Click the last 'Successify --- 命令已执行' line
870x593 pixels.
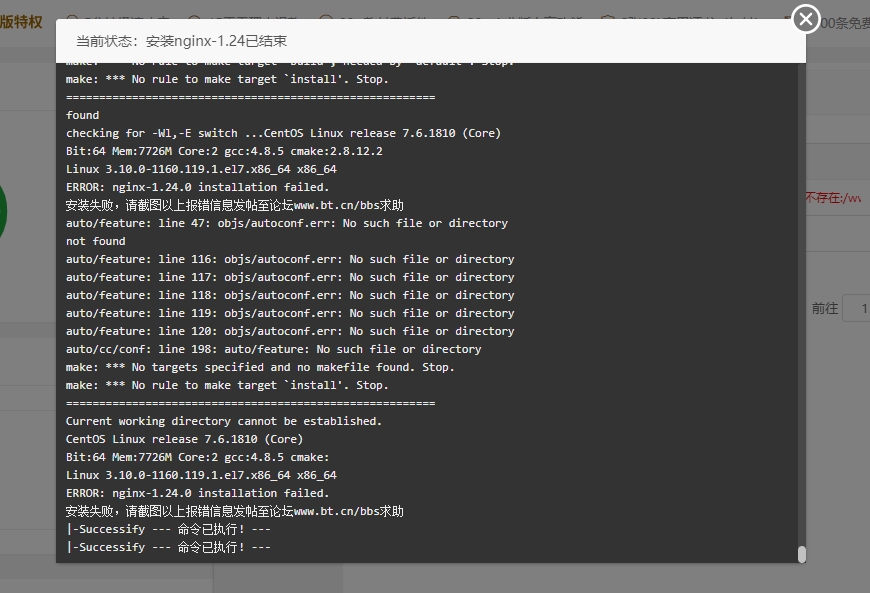click(168, 547)
